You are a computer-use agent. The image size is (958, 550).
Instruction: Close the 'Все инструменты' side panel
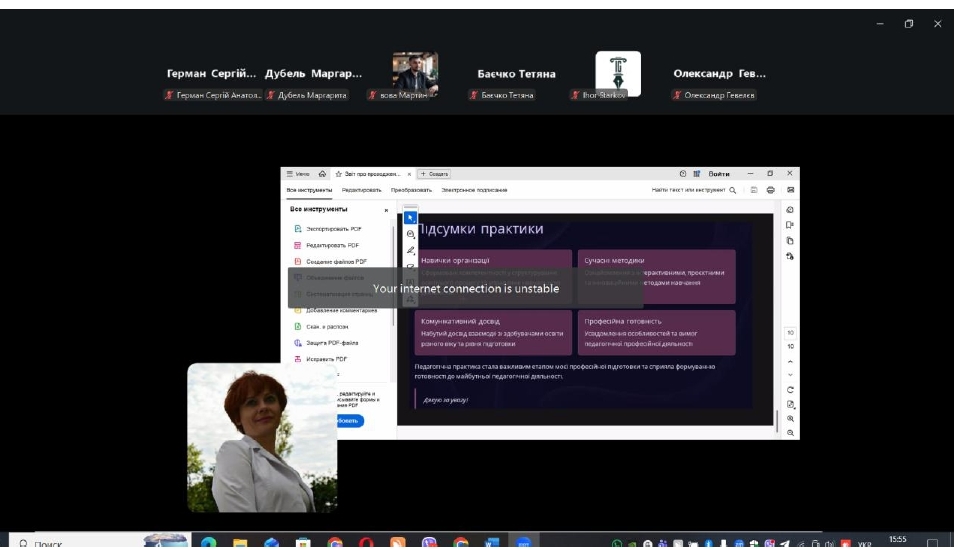(x=386, y=210)
